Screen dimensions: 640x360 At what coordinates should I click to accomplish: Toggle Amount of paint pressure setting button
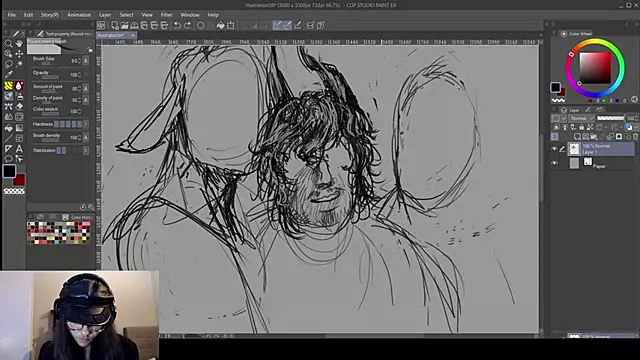click(86, 88)
